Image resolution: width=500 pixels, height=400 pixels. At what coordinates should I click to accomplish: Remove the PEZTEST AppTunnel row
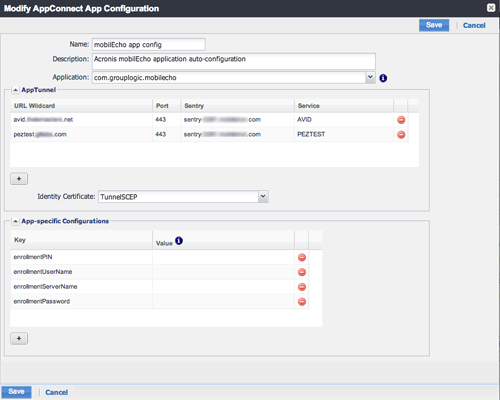(x=401, y=134)
